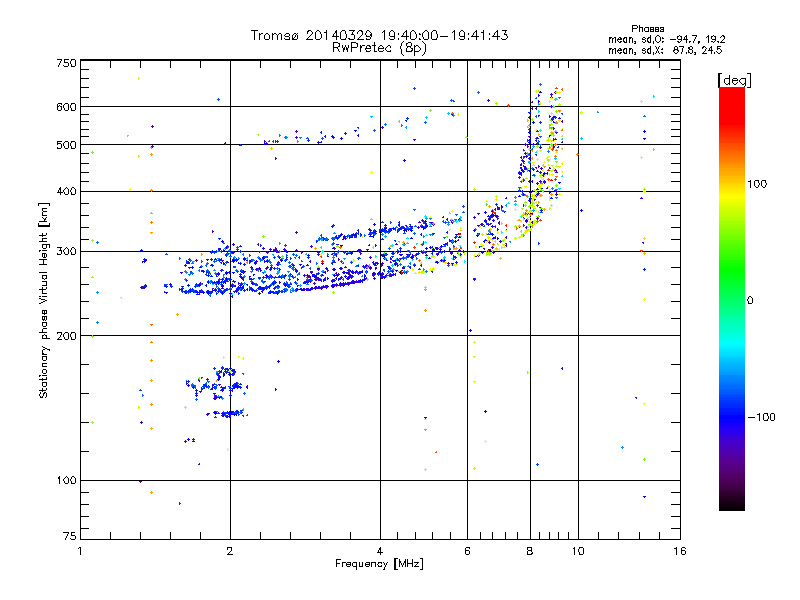Click the '500' height axis tick label
This screenshot has height=600, width=800.
click(66, 145)
